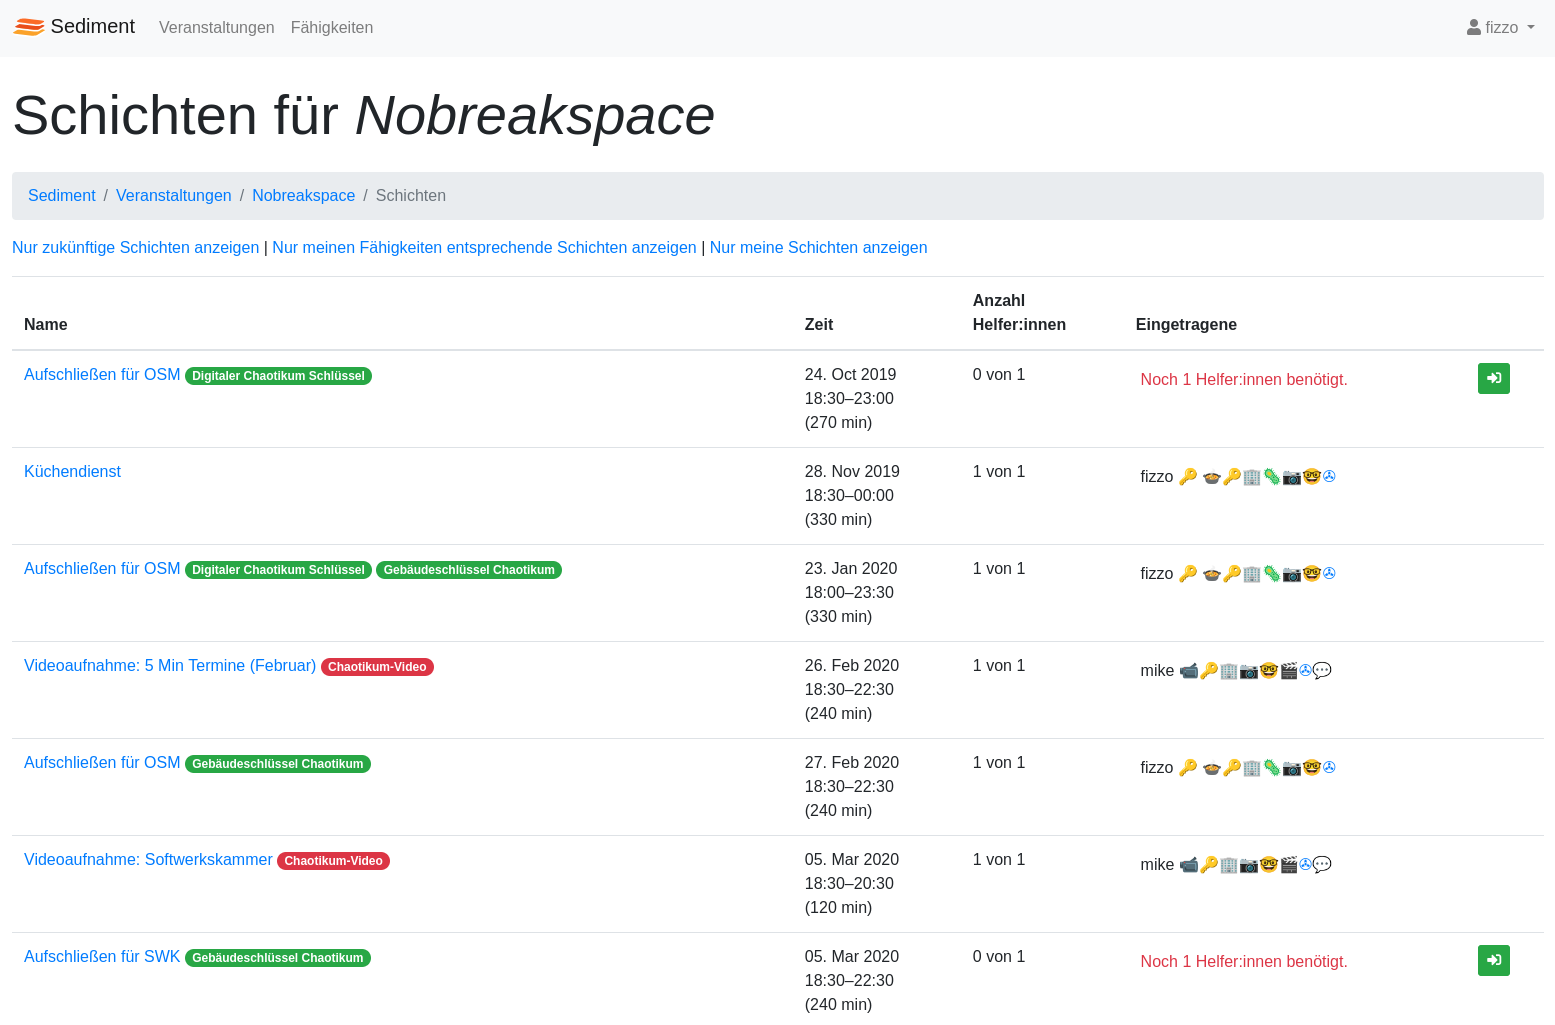
Task: Click the Sediment logo icon
Action: [x=29, y=27]
